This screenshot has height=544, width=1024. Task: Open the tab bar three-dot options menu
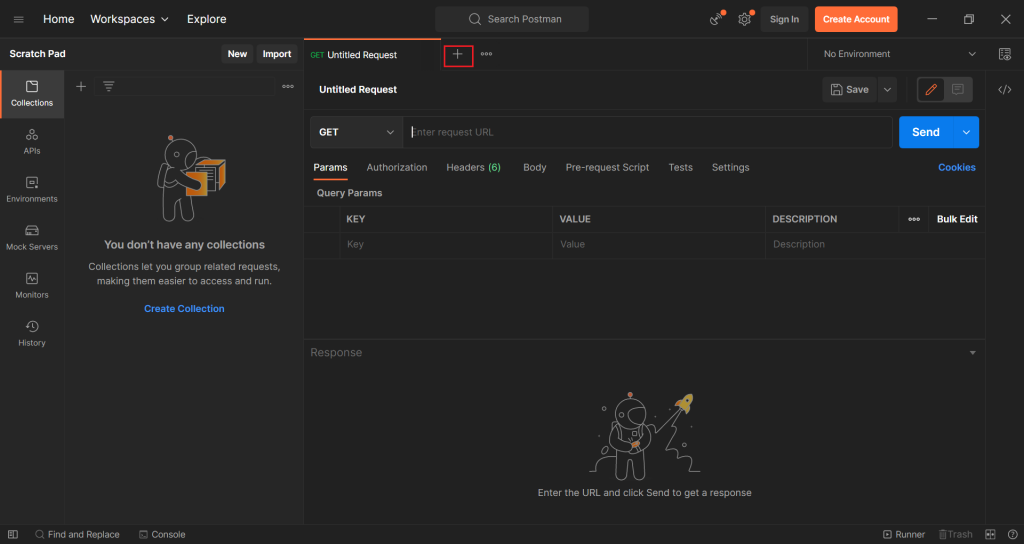[487, 54]
